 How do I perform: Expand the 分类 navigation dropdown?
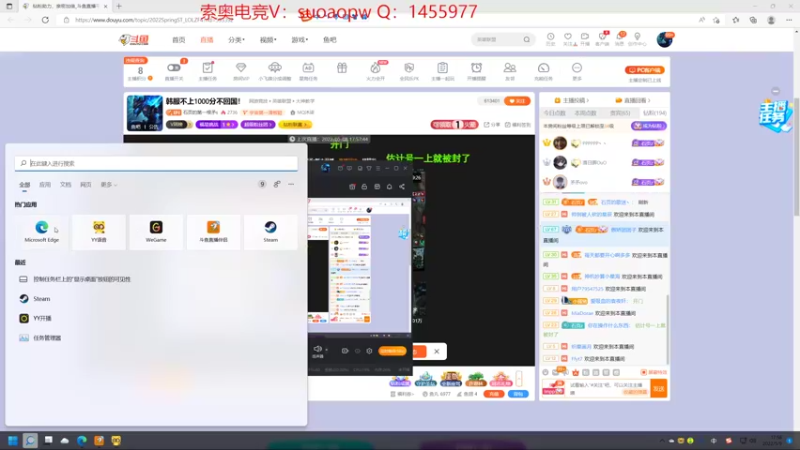pyautogui.click(x=236, y=40)
